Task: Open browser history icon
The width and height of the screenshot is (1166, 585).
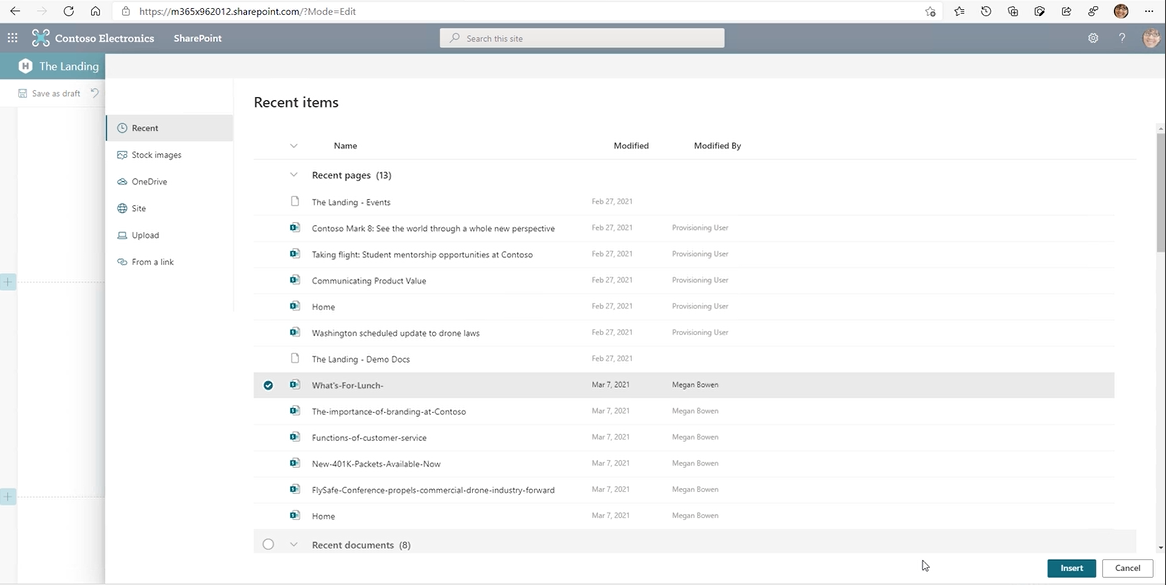Action: click(986, 11)
